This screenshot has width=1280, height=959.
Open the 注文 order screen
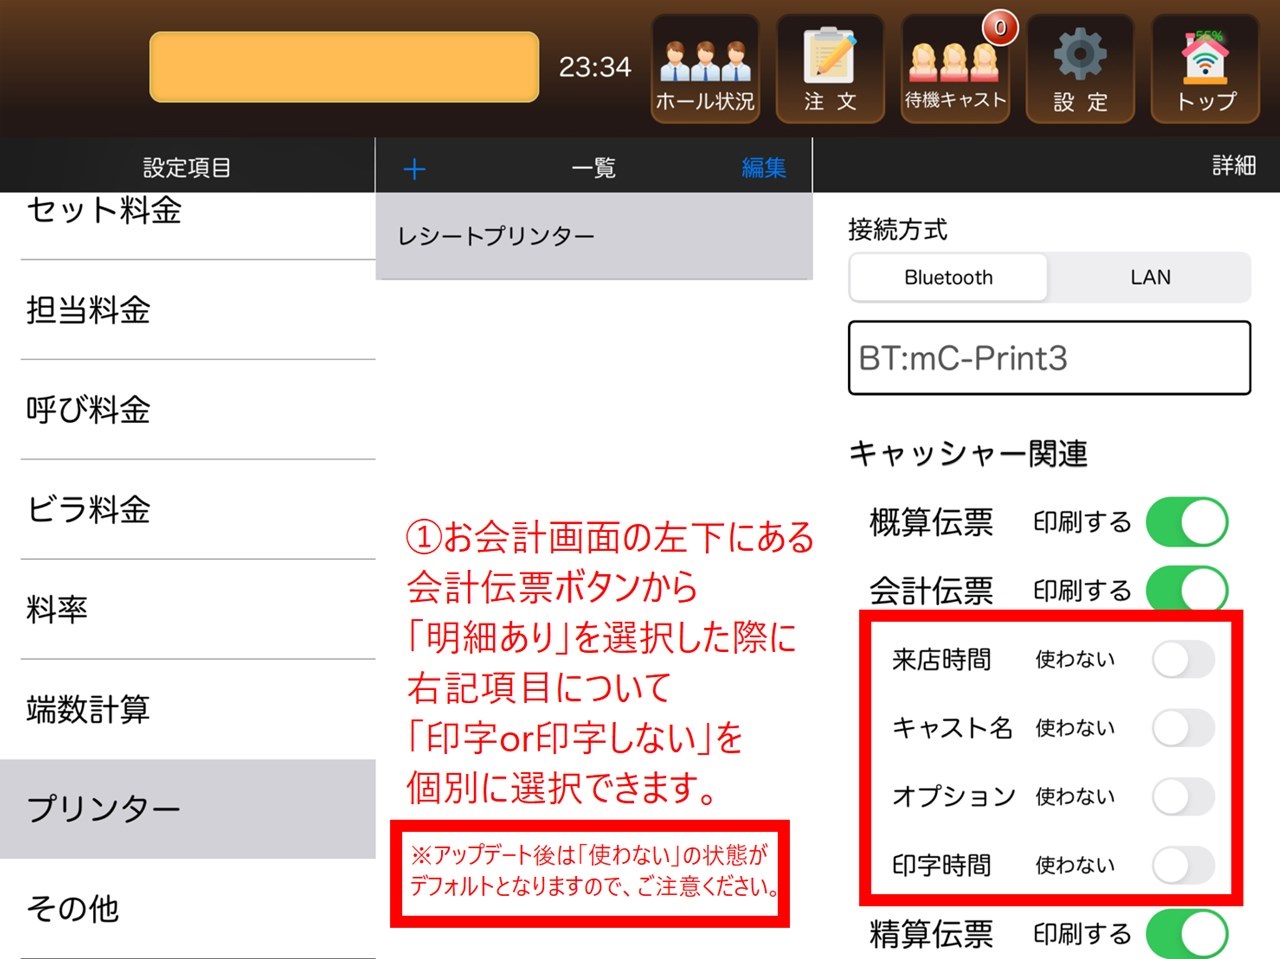(830, 69)
